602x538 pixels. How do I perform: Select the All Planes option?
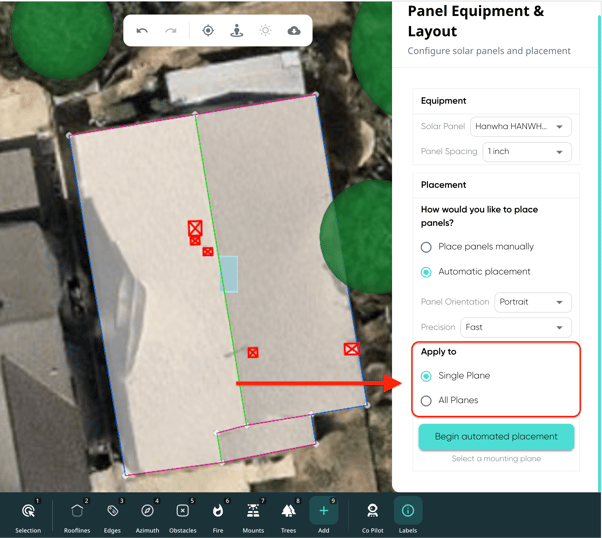(426, 401)
